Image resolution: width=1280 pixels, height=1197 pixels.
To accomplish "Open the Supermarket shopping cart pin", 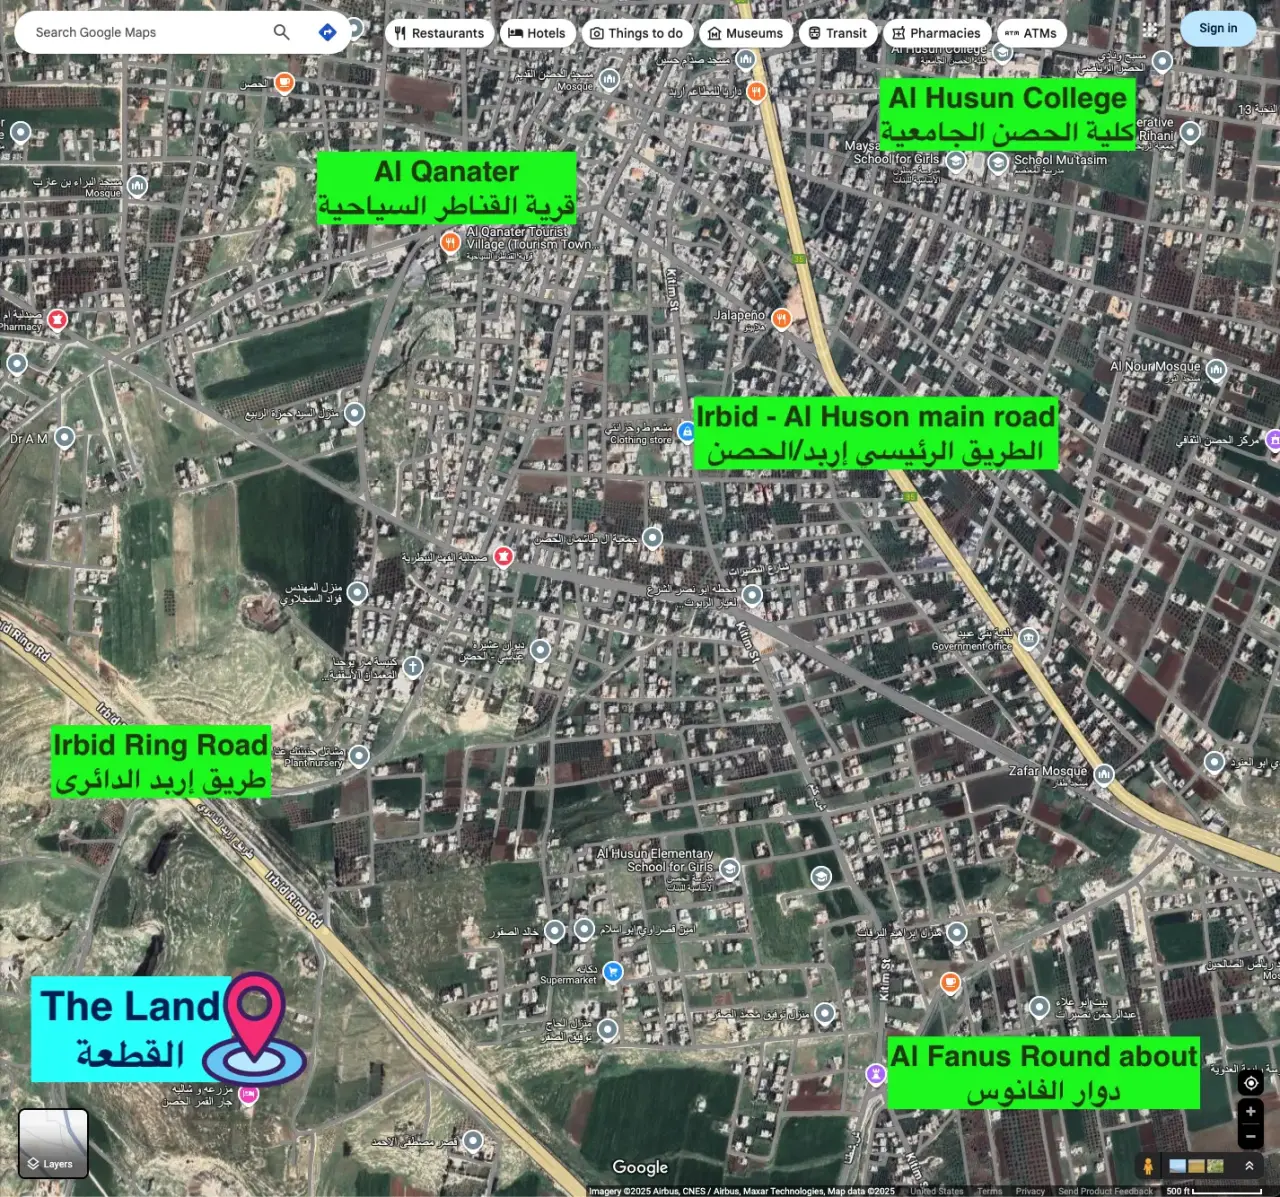I will [613, 971].
